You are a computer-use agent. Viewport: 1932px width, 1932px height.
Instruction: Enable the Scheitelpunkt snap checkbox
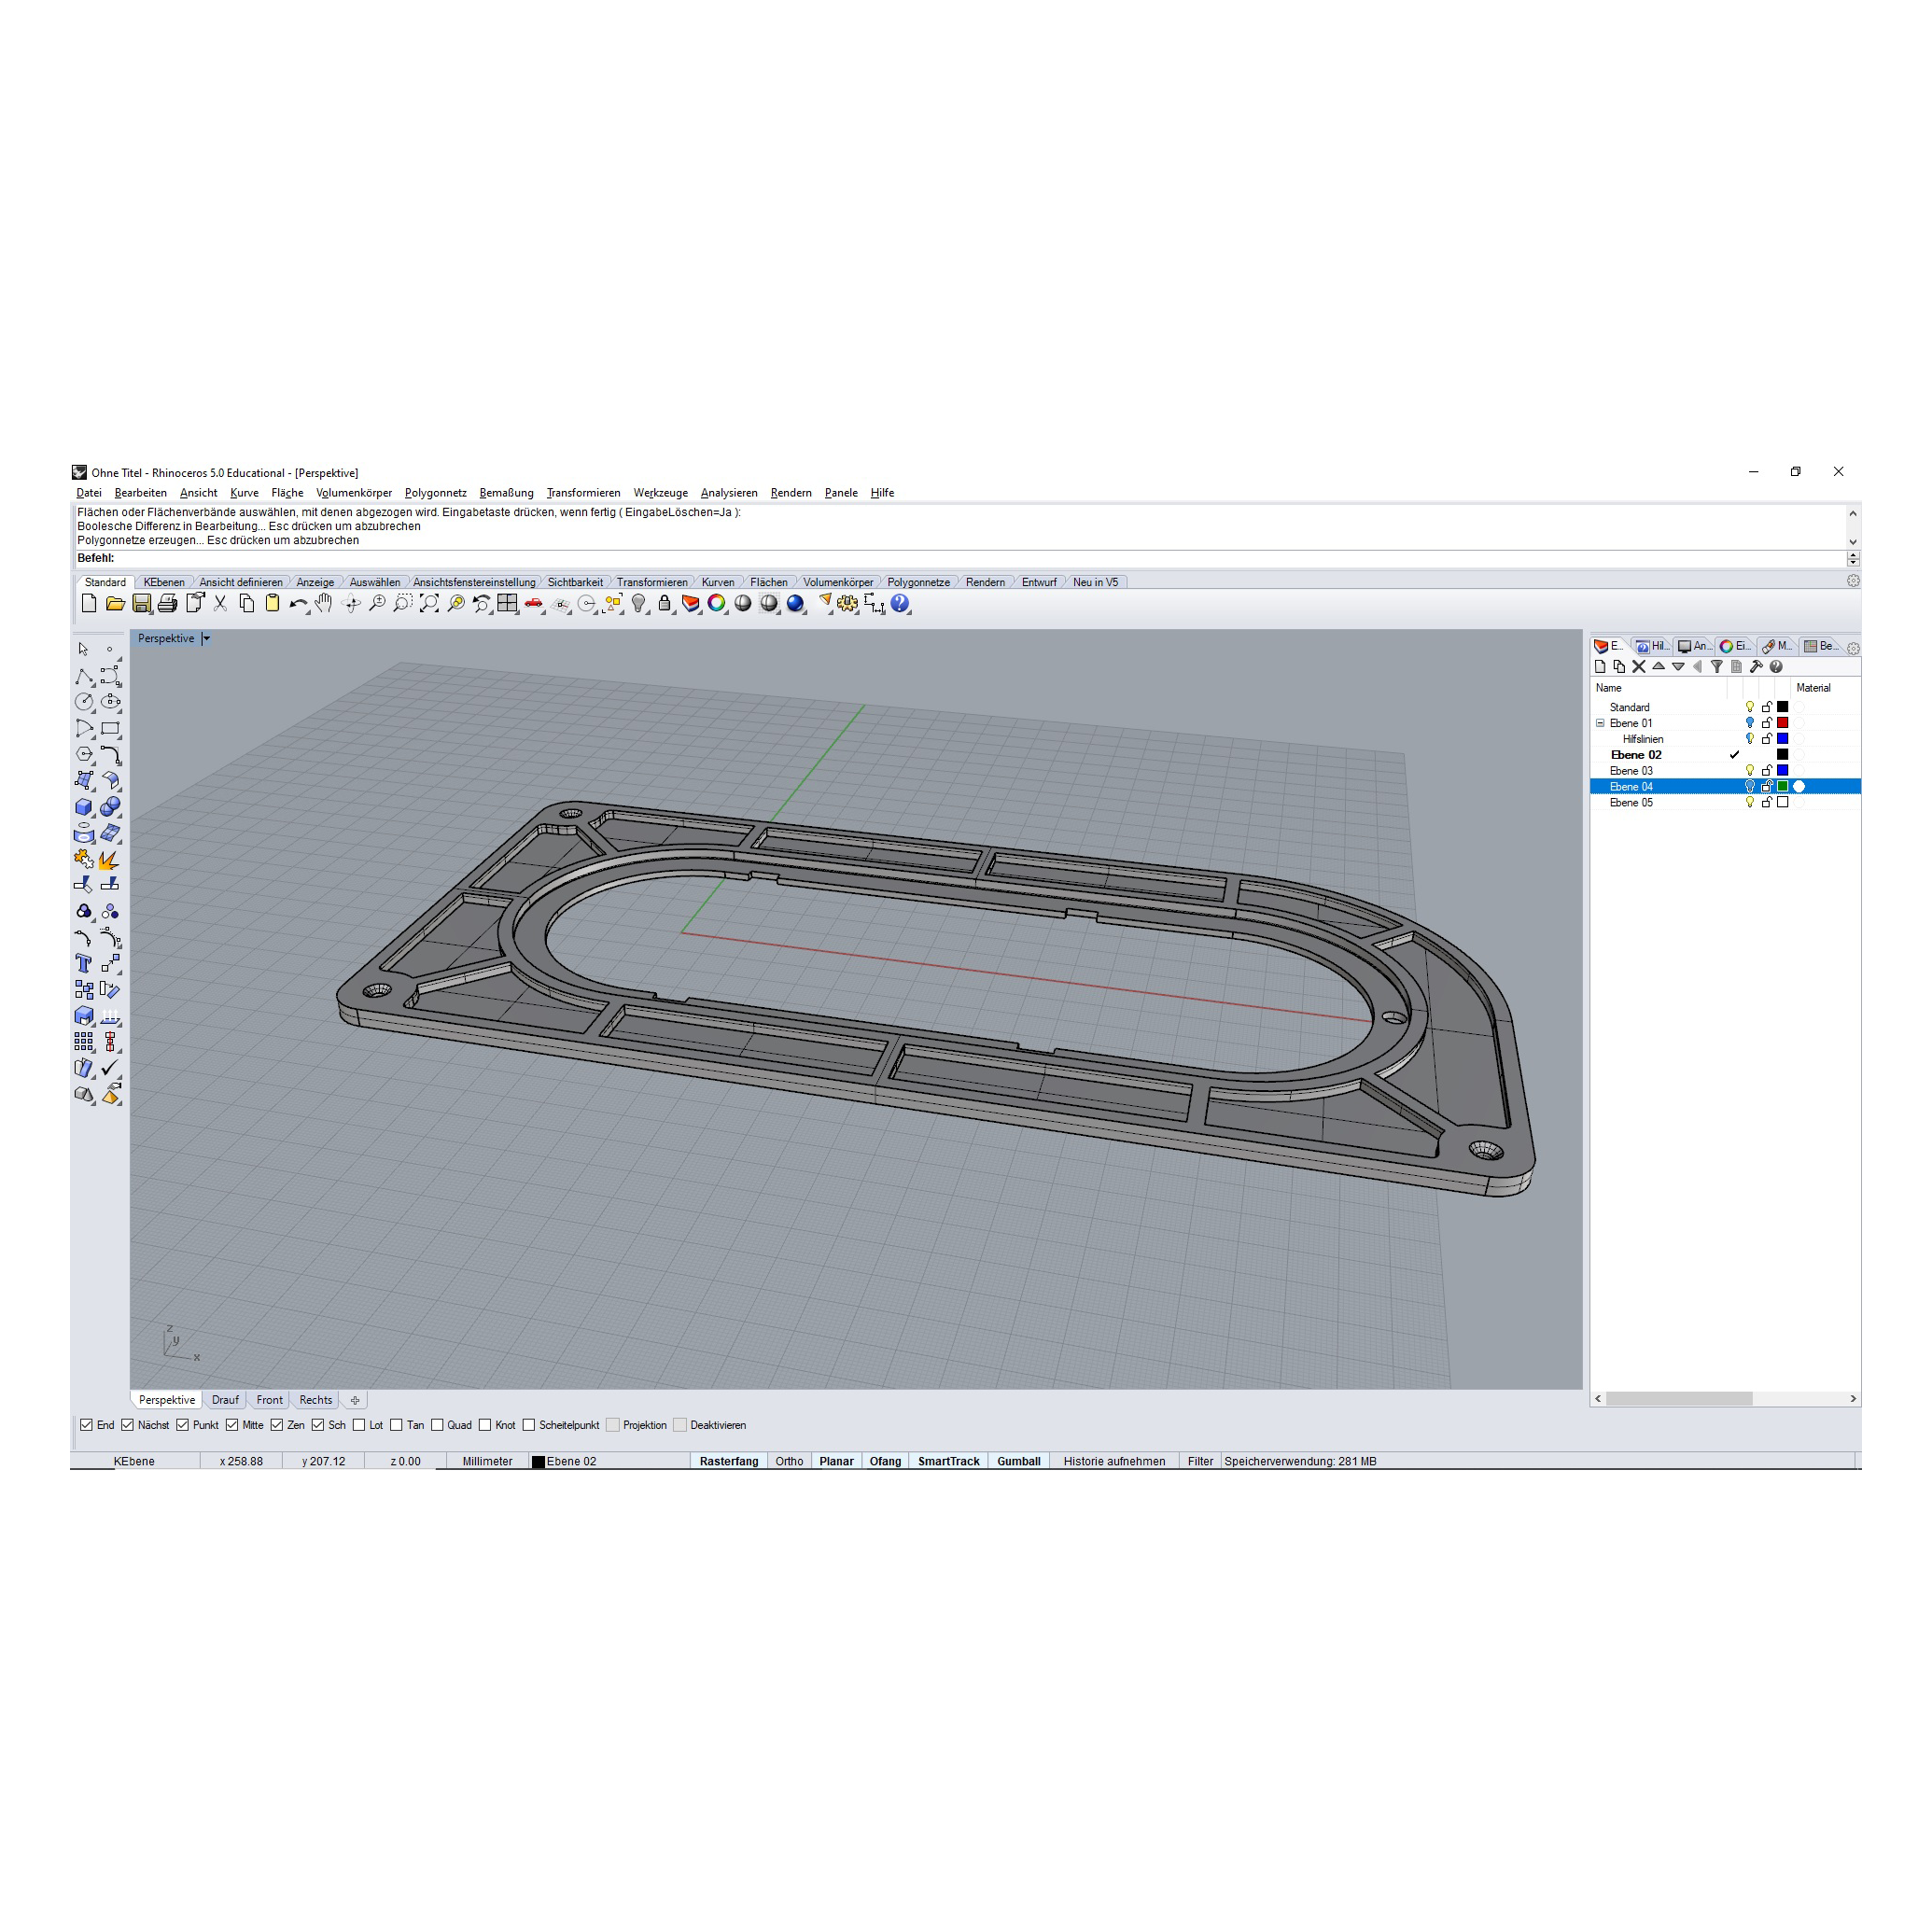pyautogui.click(x=529, y=1425)
